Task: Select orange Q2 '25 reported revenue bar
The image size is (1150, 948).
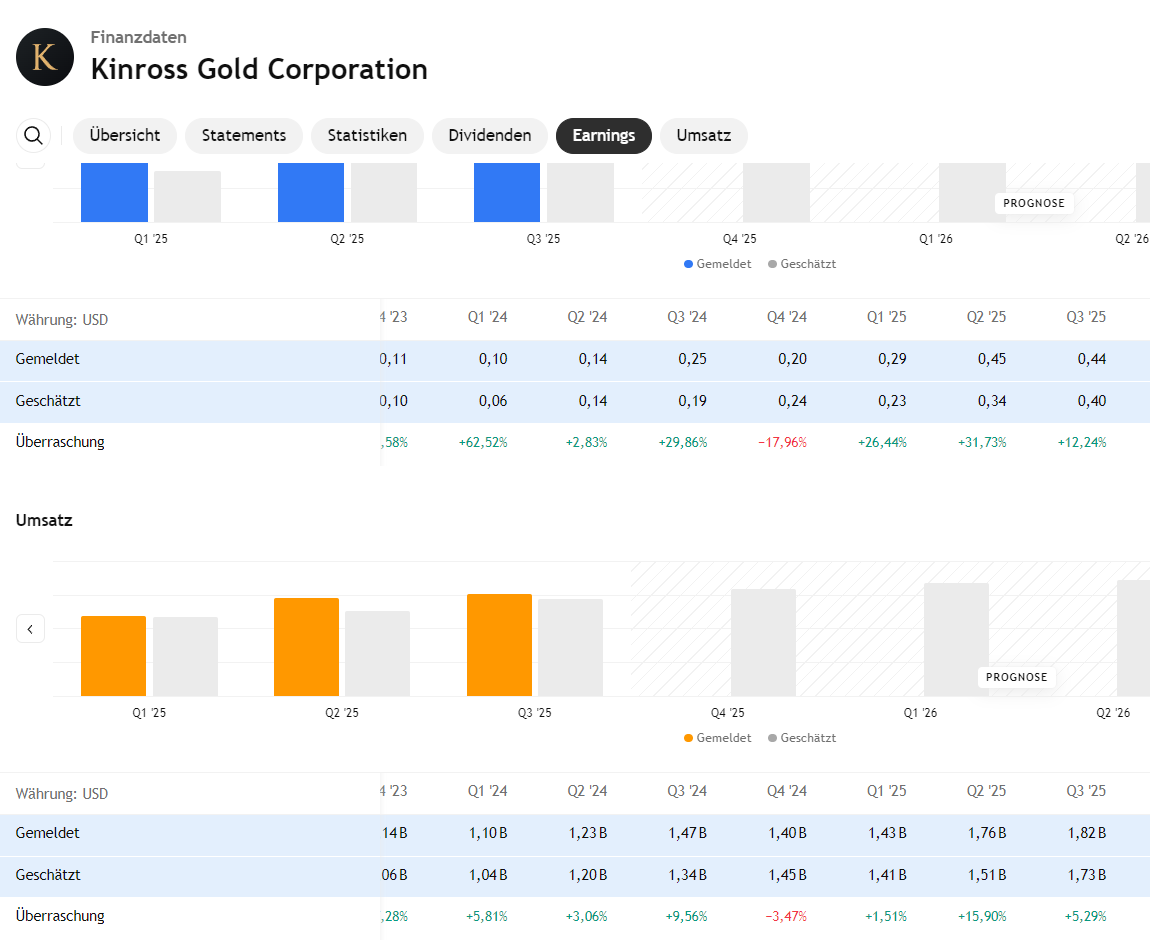Action: (x=306, y=647)
